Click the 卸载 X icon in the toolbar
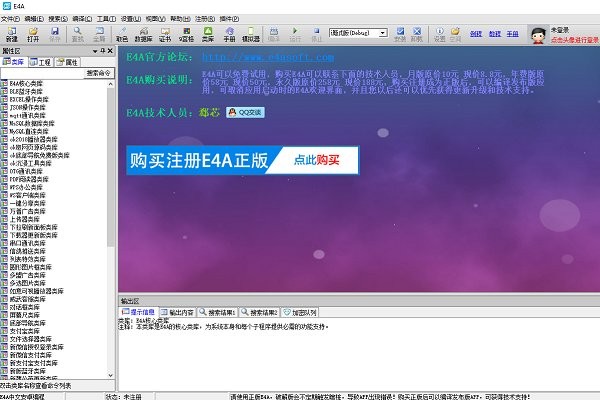Image resolution: width=600 pixels, height=400 pixels. [417, 34]
